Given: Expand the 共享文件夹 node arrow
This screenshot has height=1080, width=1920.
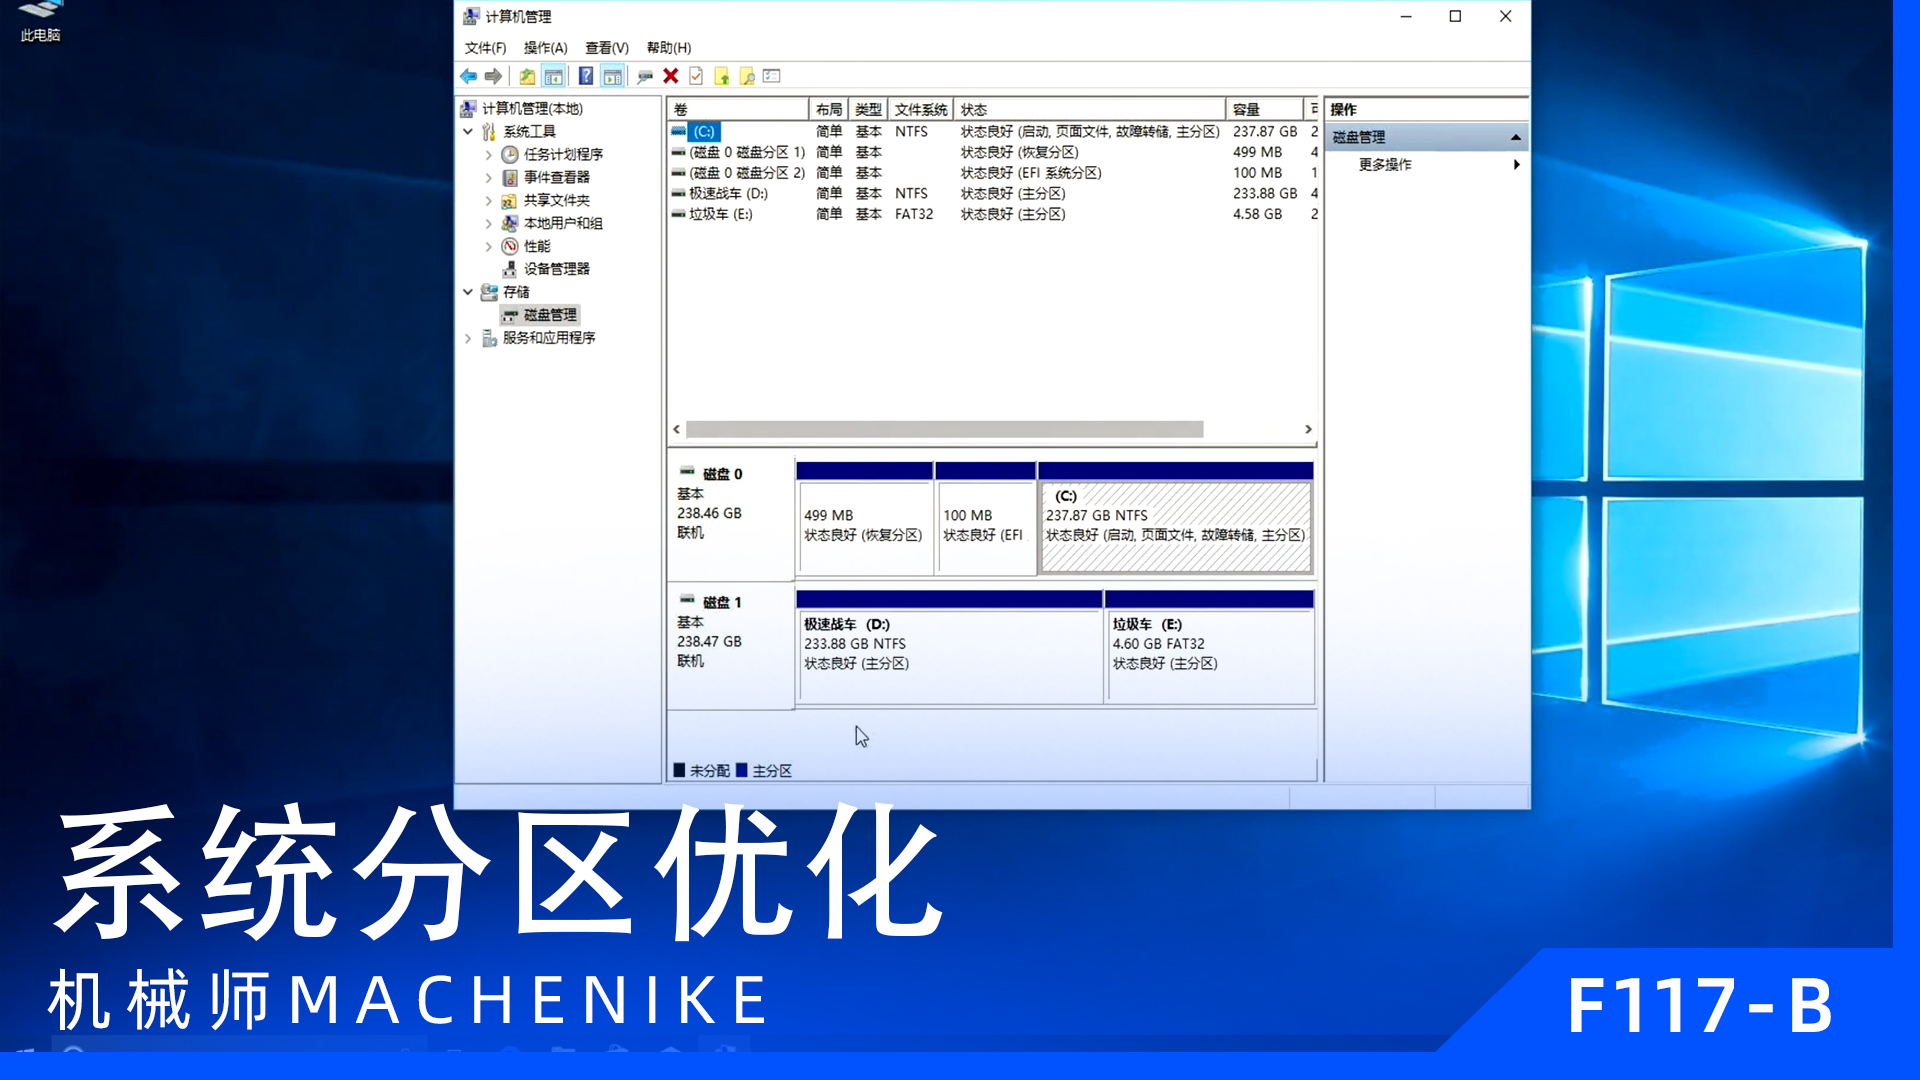Looking at the screenshot, I should pos(488,200).
